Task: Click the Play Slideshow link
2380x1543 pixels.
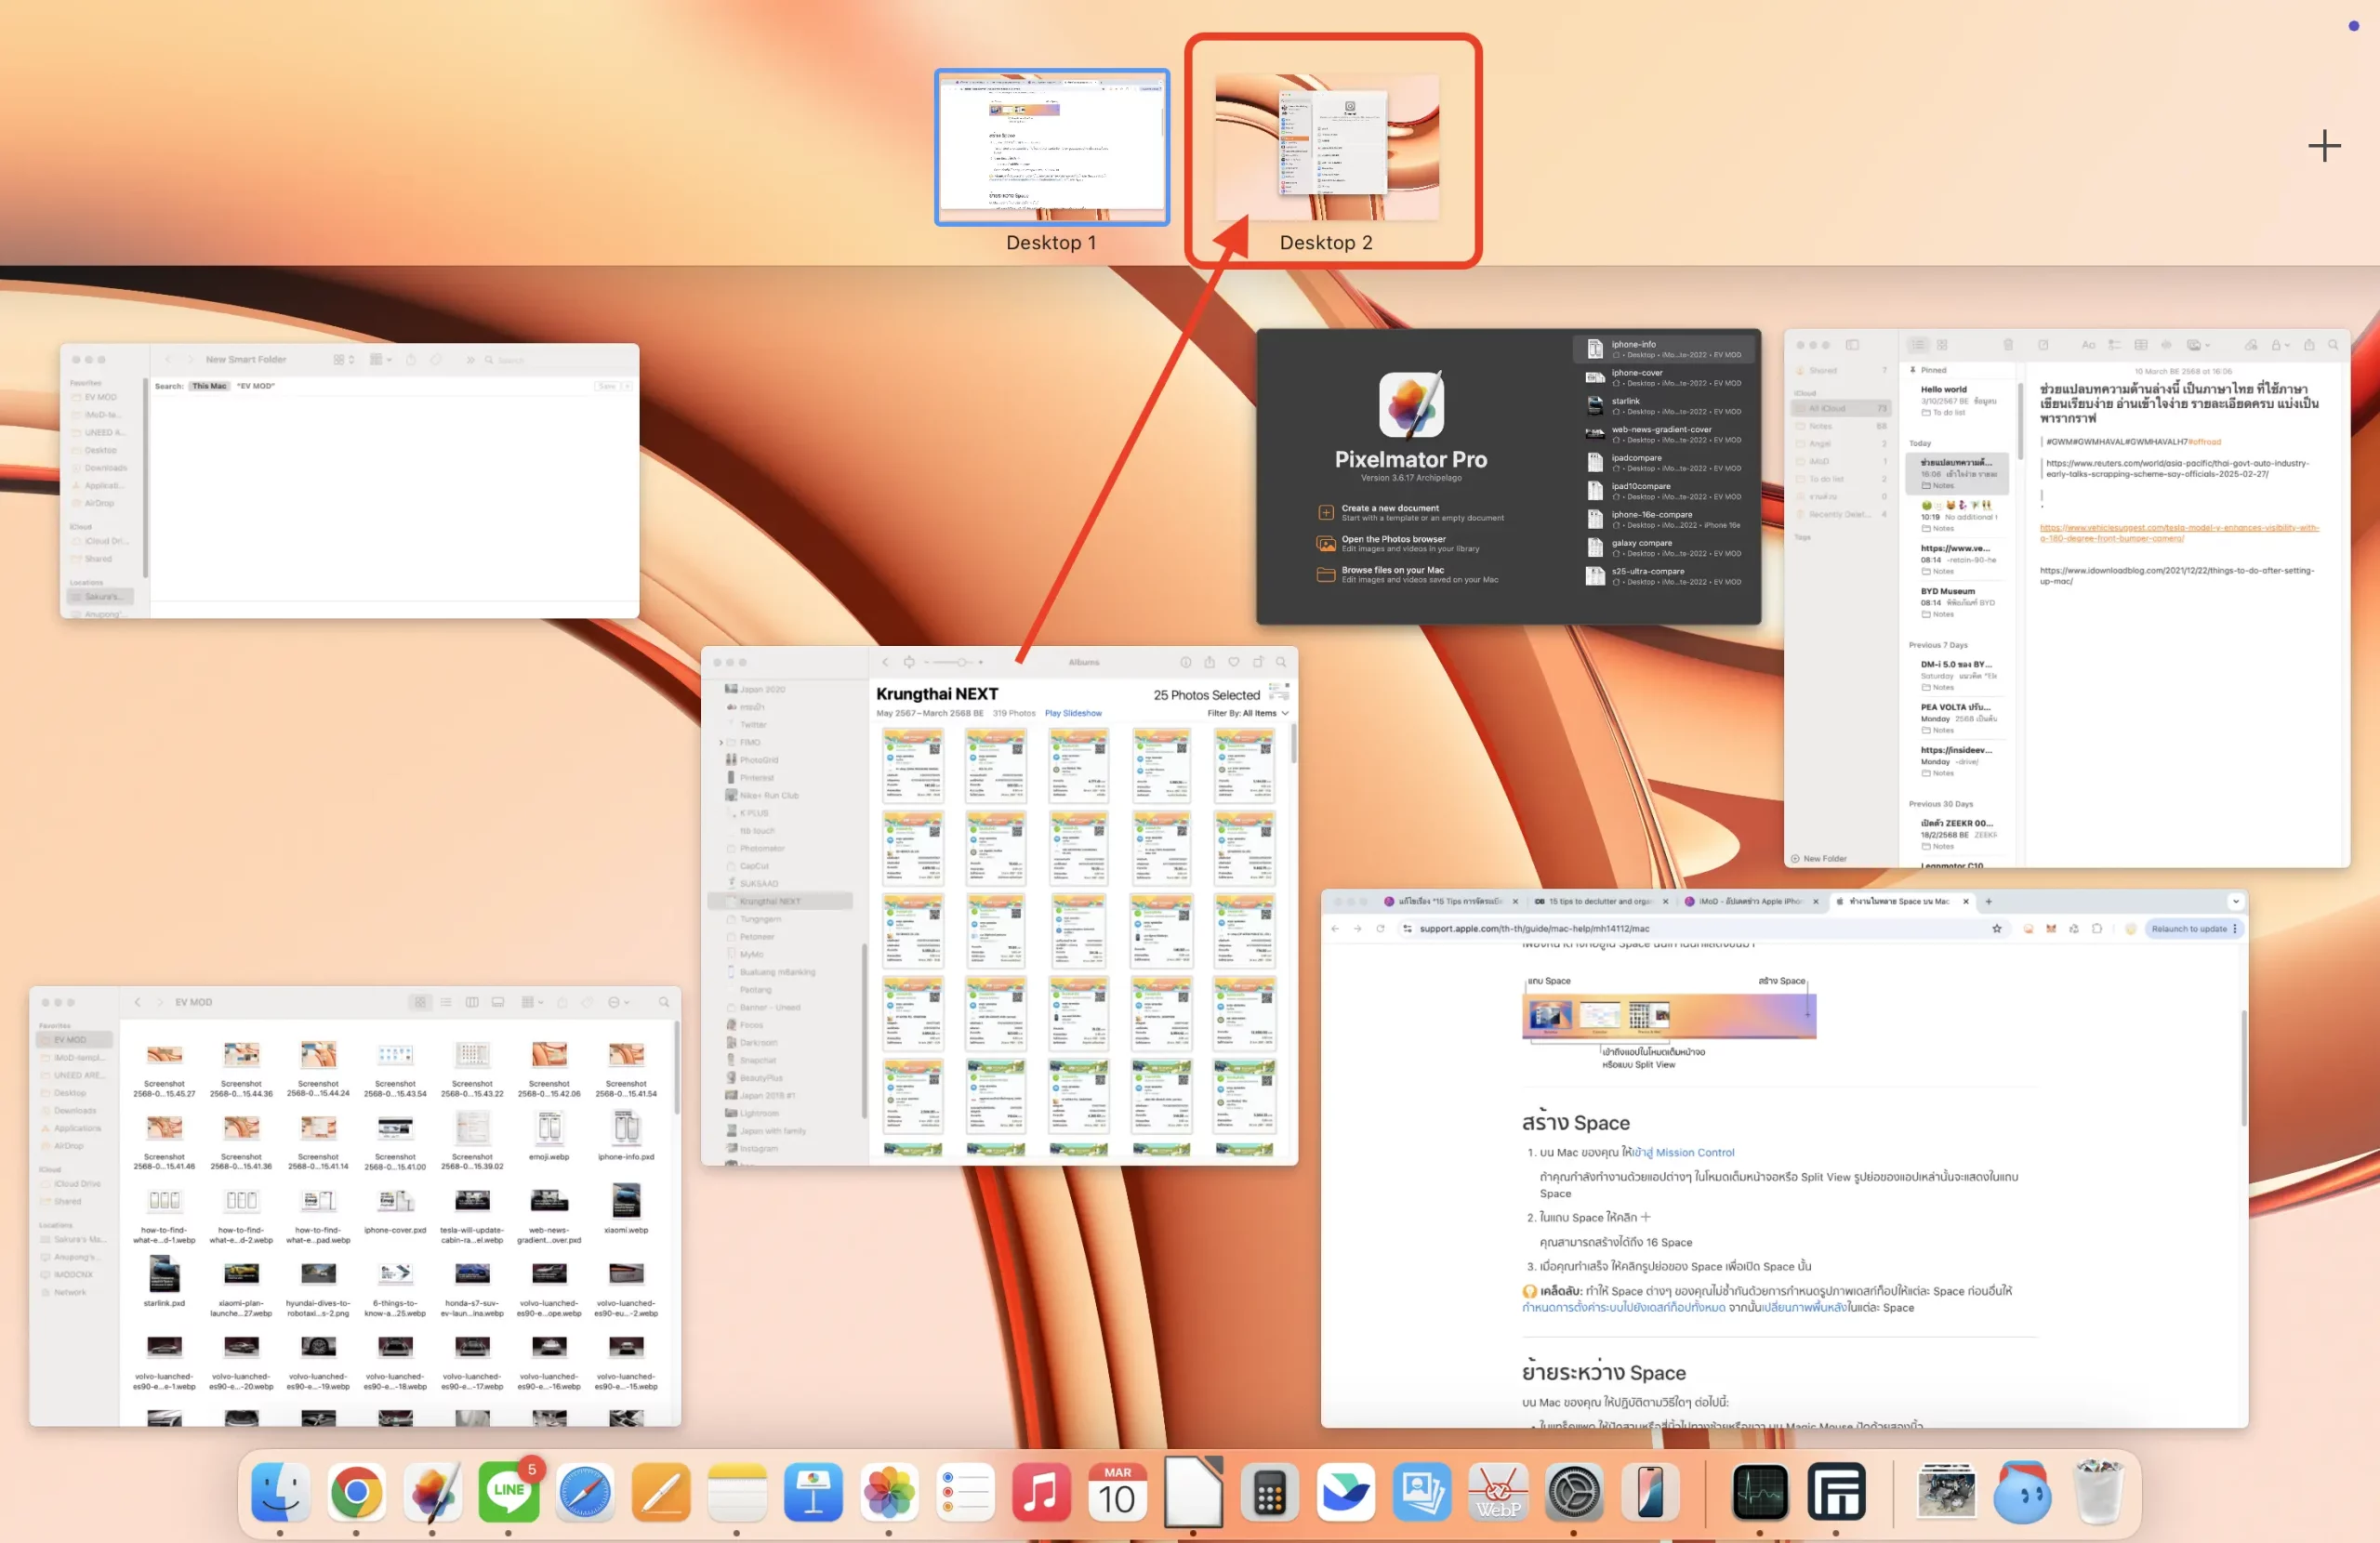Action: point(1072,713)
